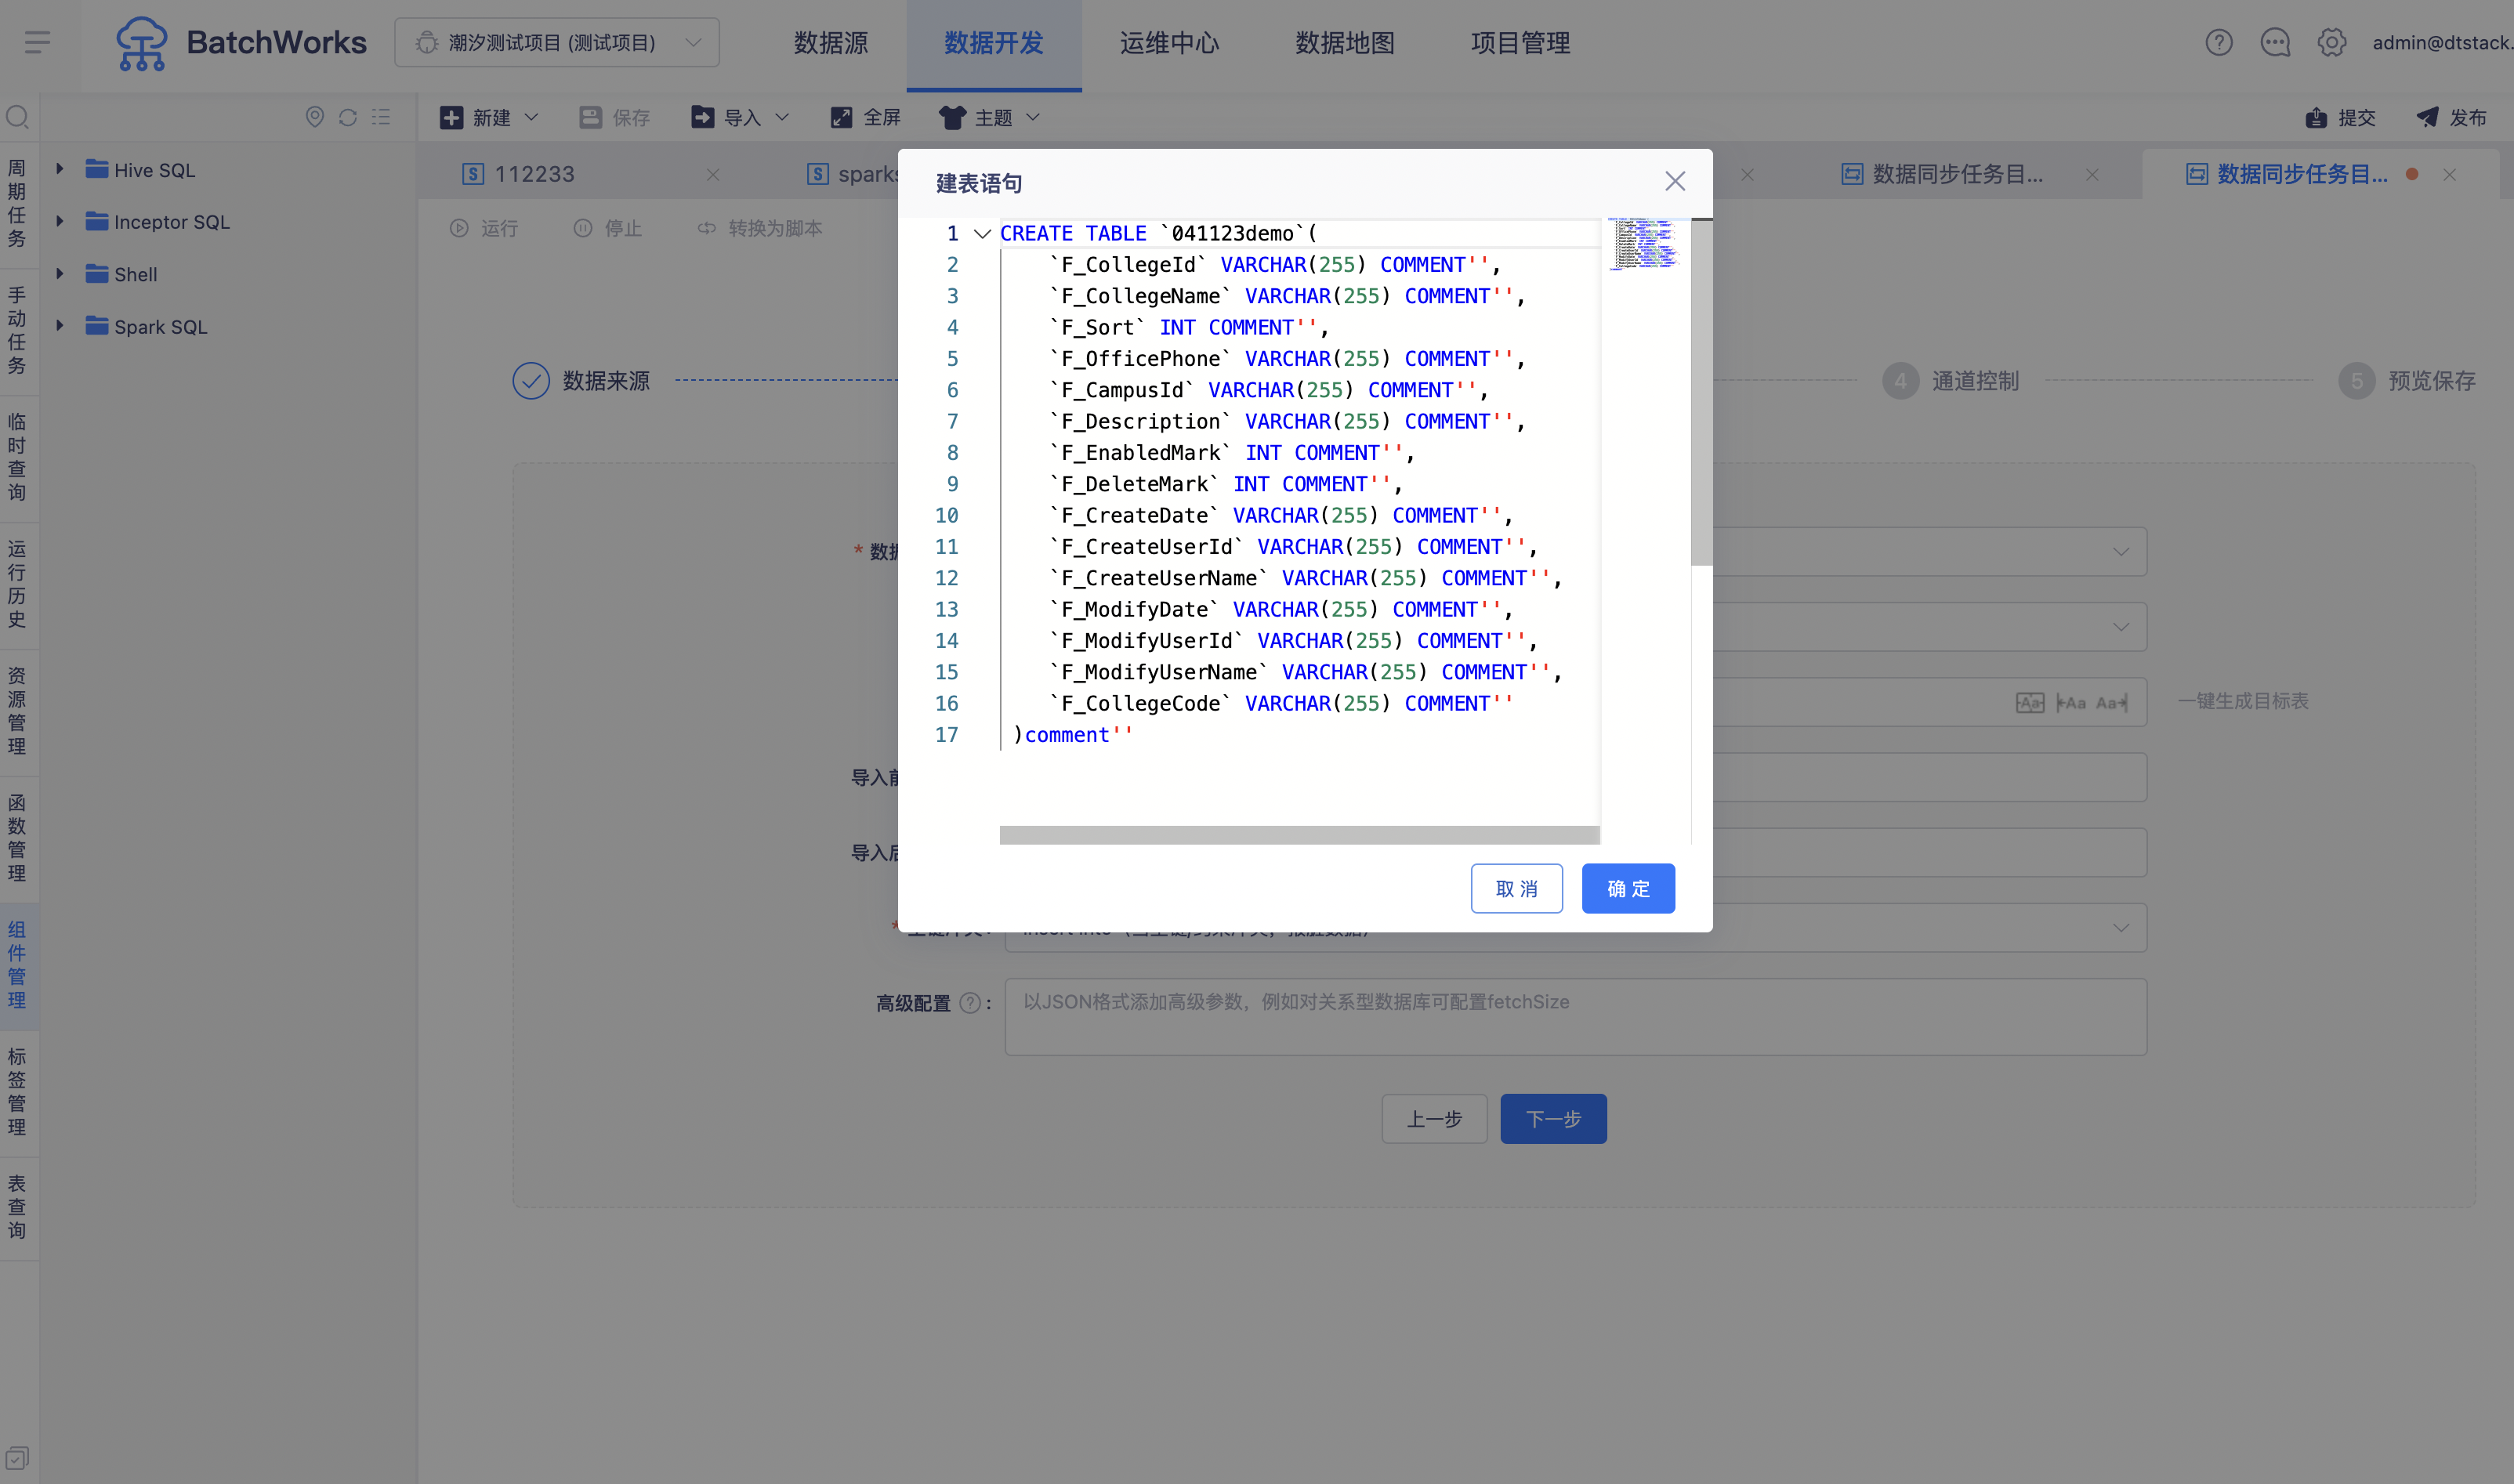The image size is (2514, 1484).
Task: Fold the CREATE TABLE code block
Action: click(982, 234)
